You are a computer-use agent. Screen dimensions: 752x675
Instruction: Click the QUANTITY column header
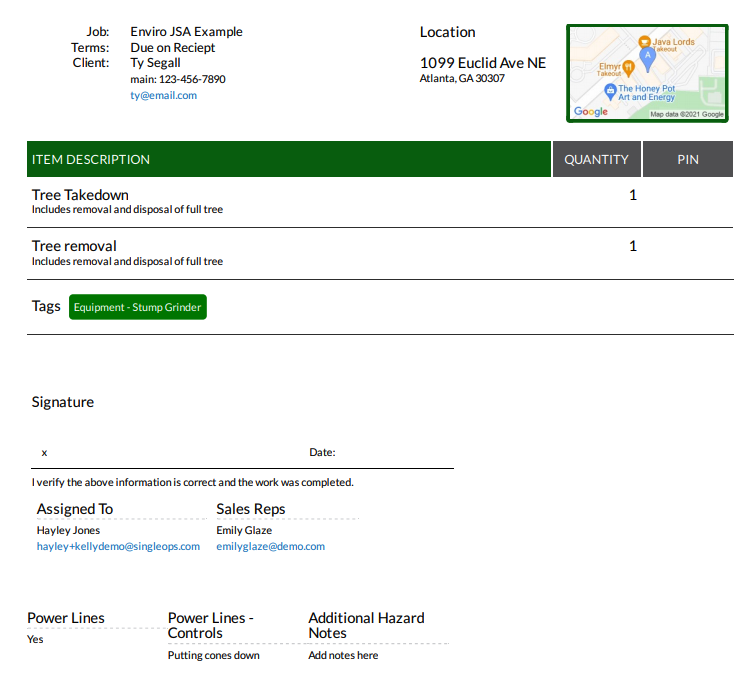596,159
